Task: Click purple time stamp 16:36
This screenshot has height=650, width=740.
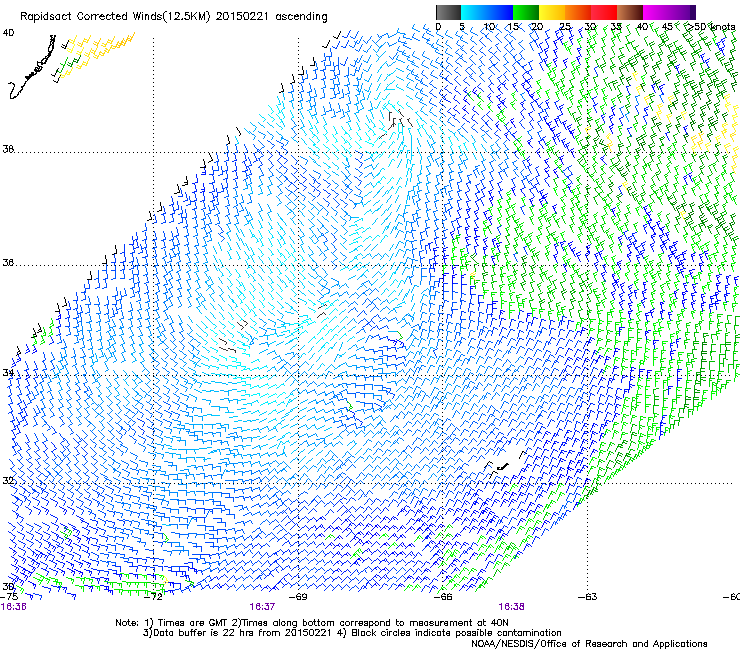Action: point(14,607)
